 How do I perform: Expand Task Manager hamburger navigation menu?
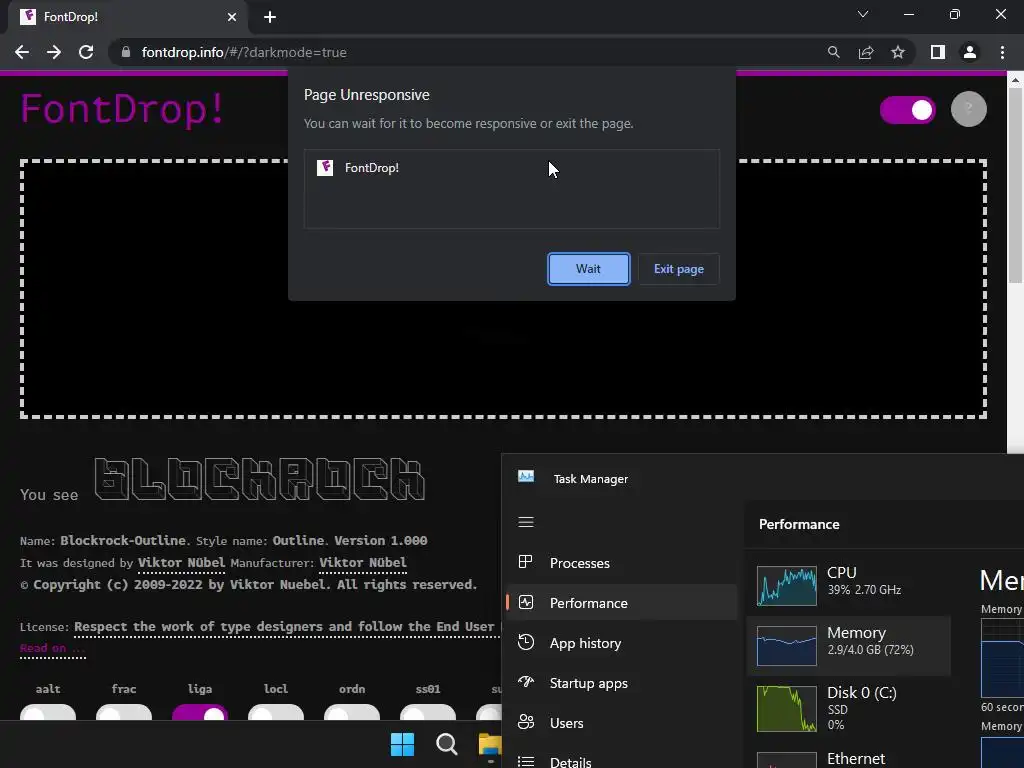pyautogui.click(x=526, y=522)
